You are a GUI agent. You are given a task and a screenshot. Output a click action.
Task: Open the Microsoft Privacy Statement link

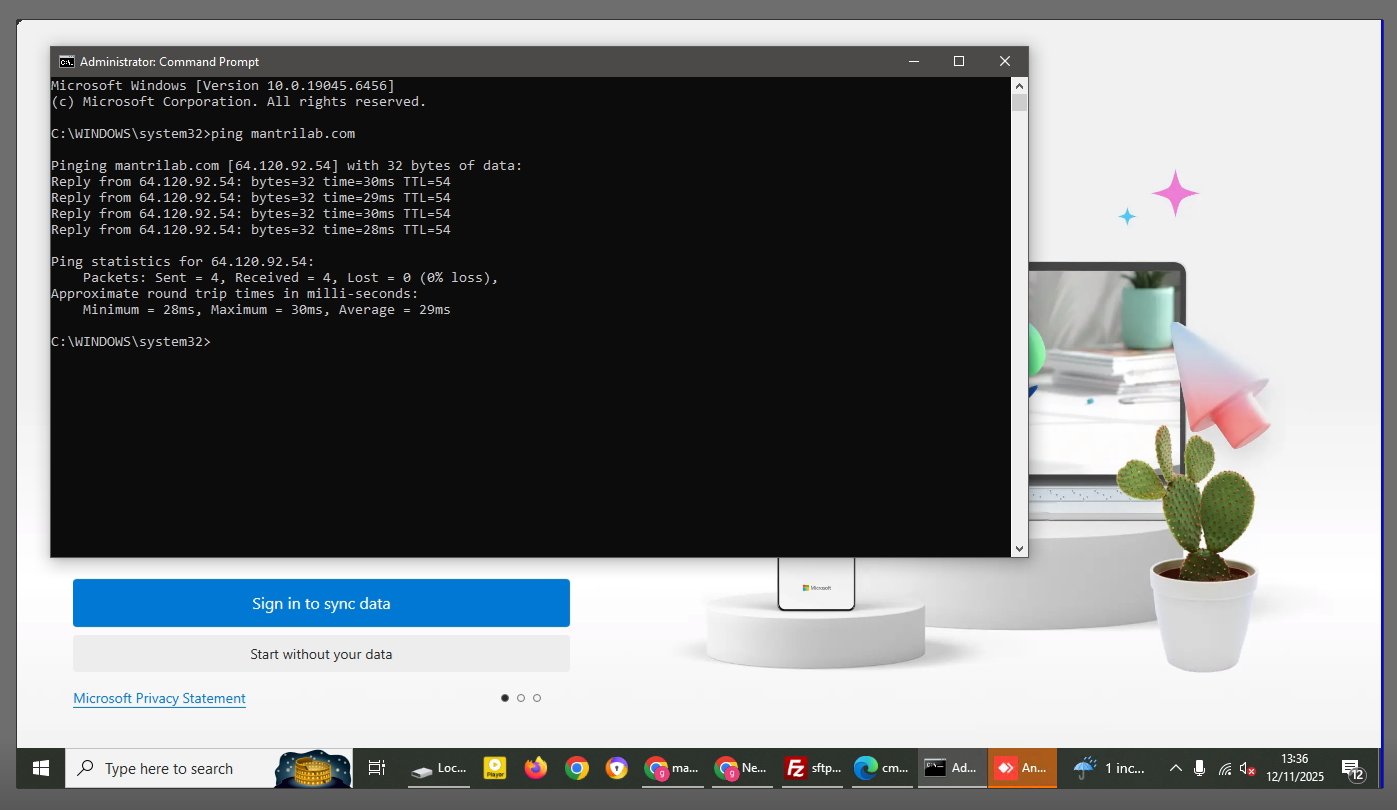[x=159, y=698]
